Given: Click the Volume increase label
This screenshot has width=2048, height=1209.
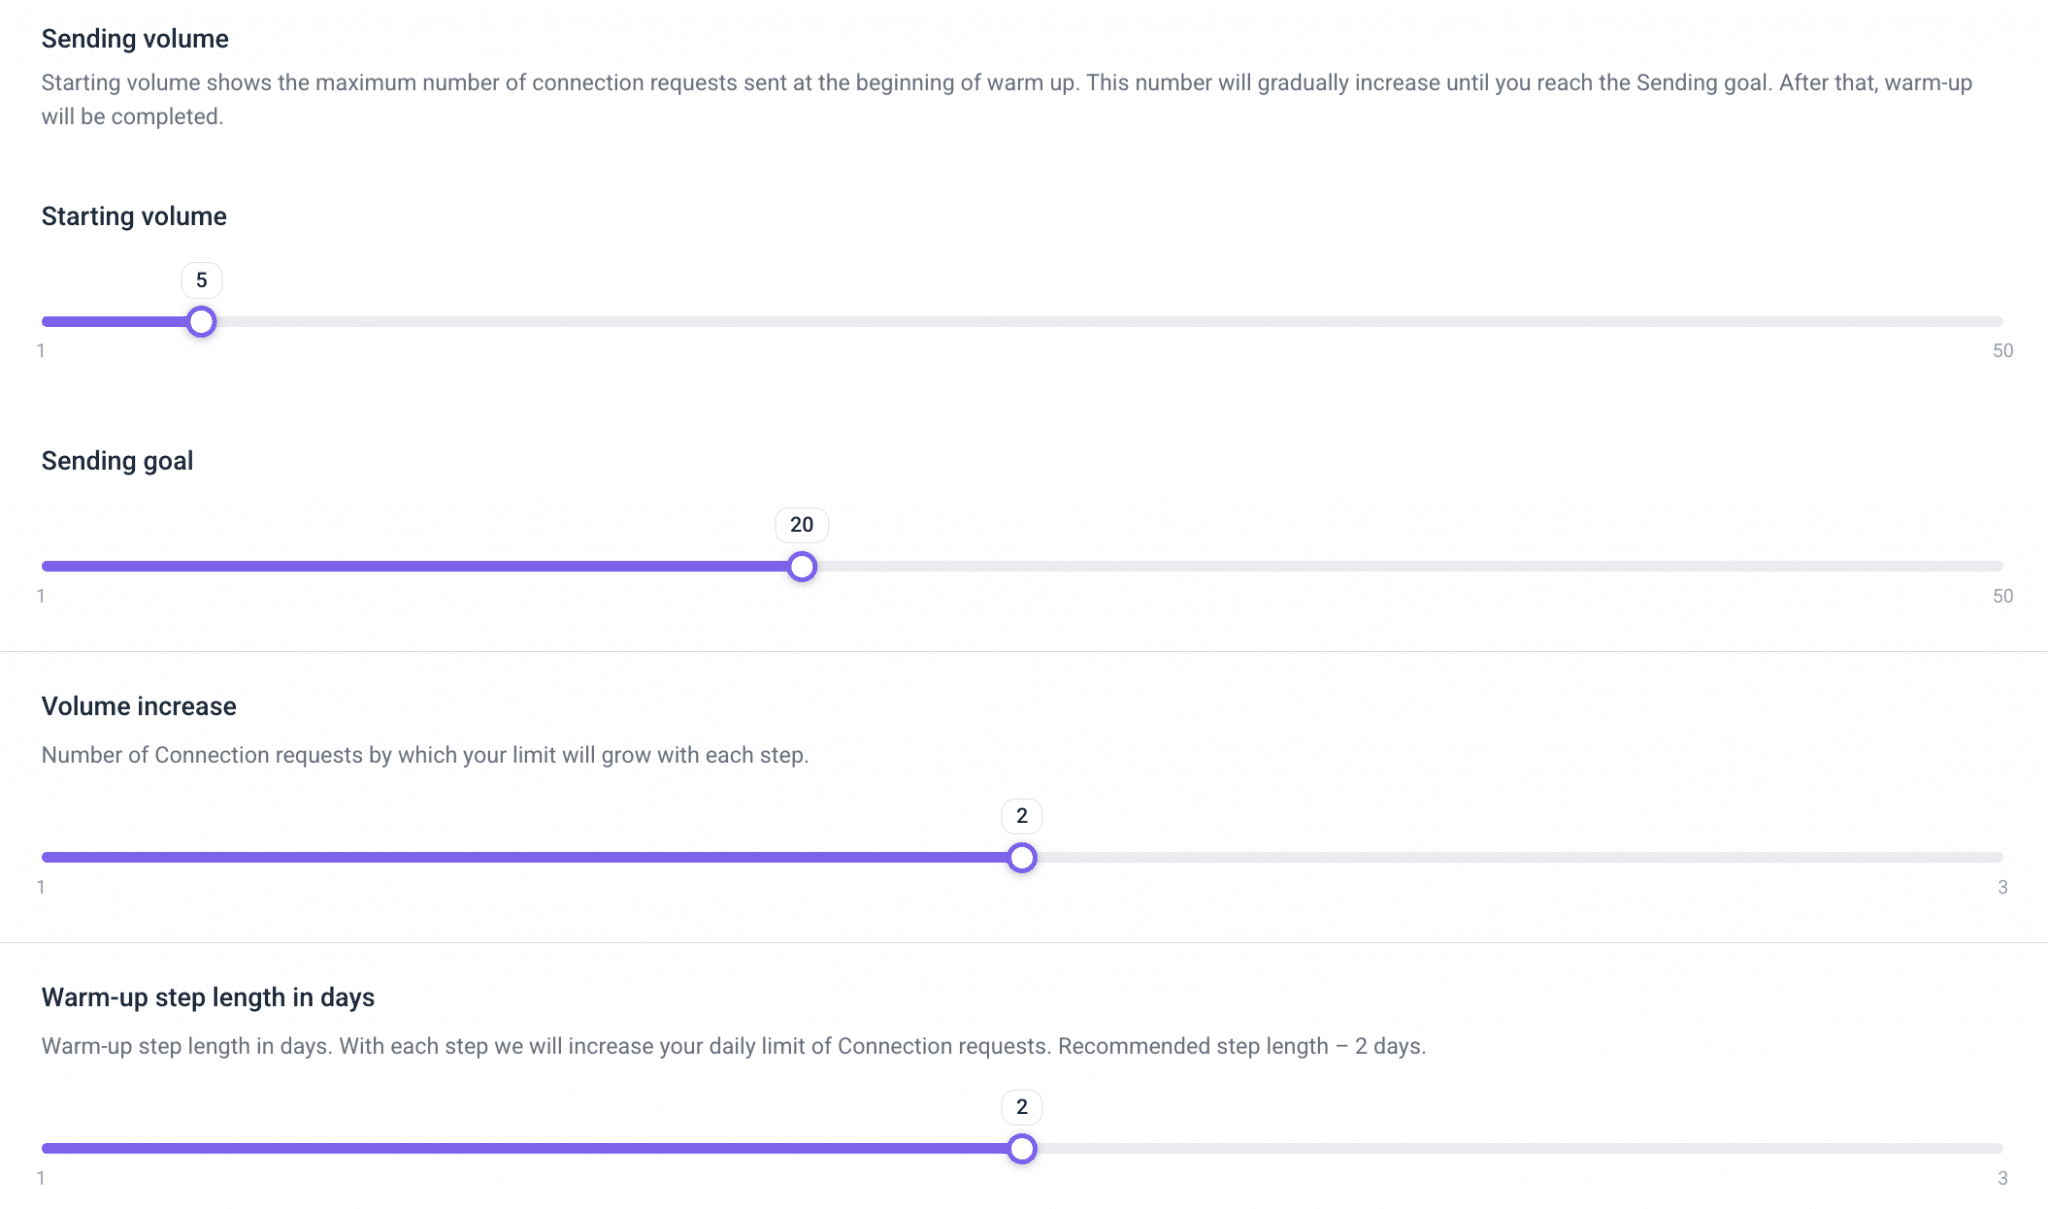Looking at the screenshot, I should tap(138, 706).
